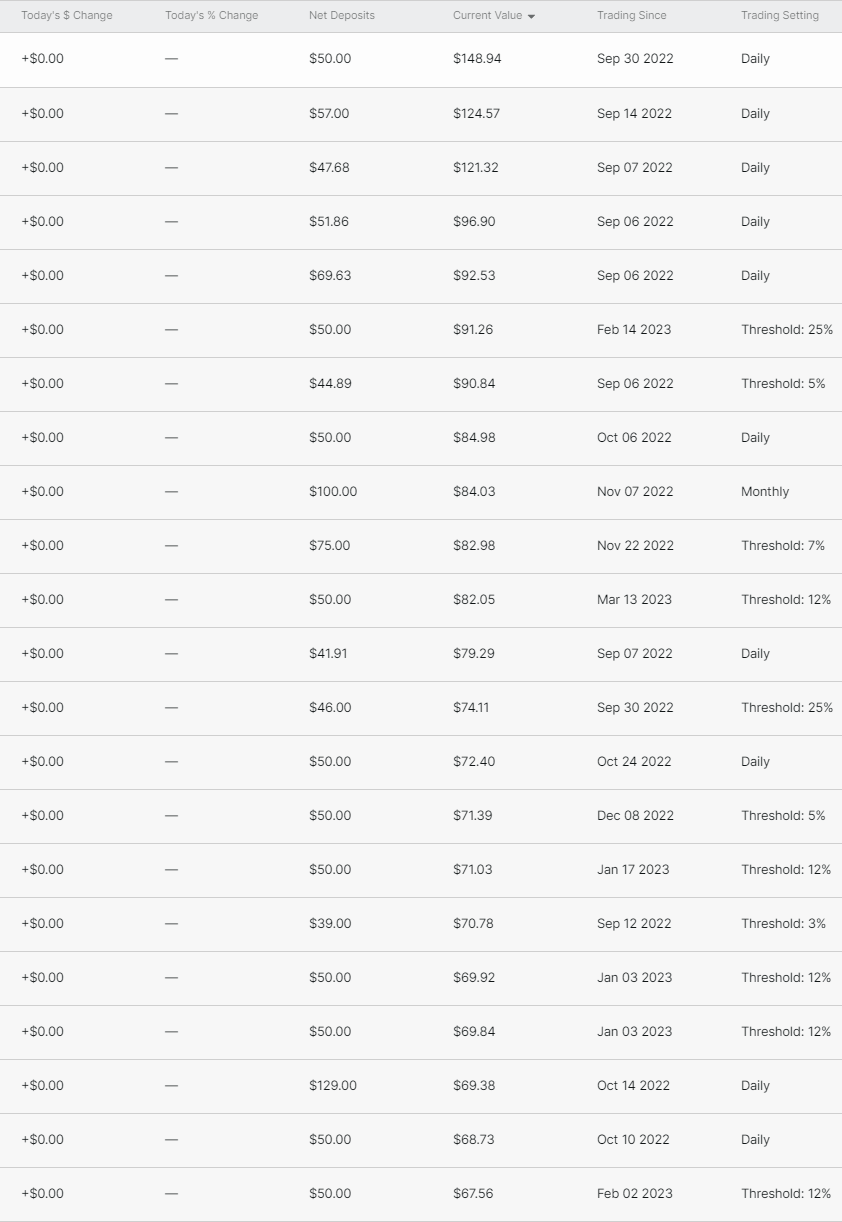The image size is (842, 1222).
Task: Select the row with Monthly trading setting
Action: tap(421, 492)
